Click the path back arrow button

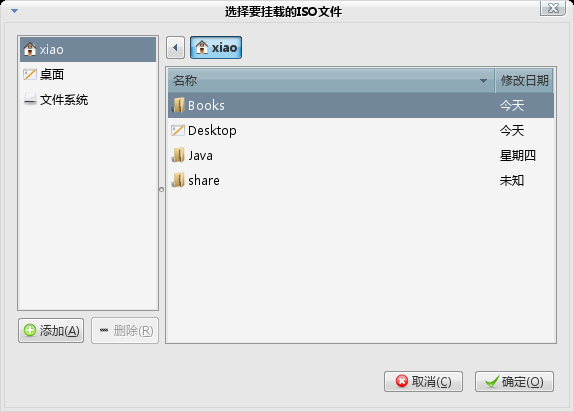tap(175, 48)
